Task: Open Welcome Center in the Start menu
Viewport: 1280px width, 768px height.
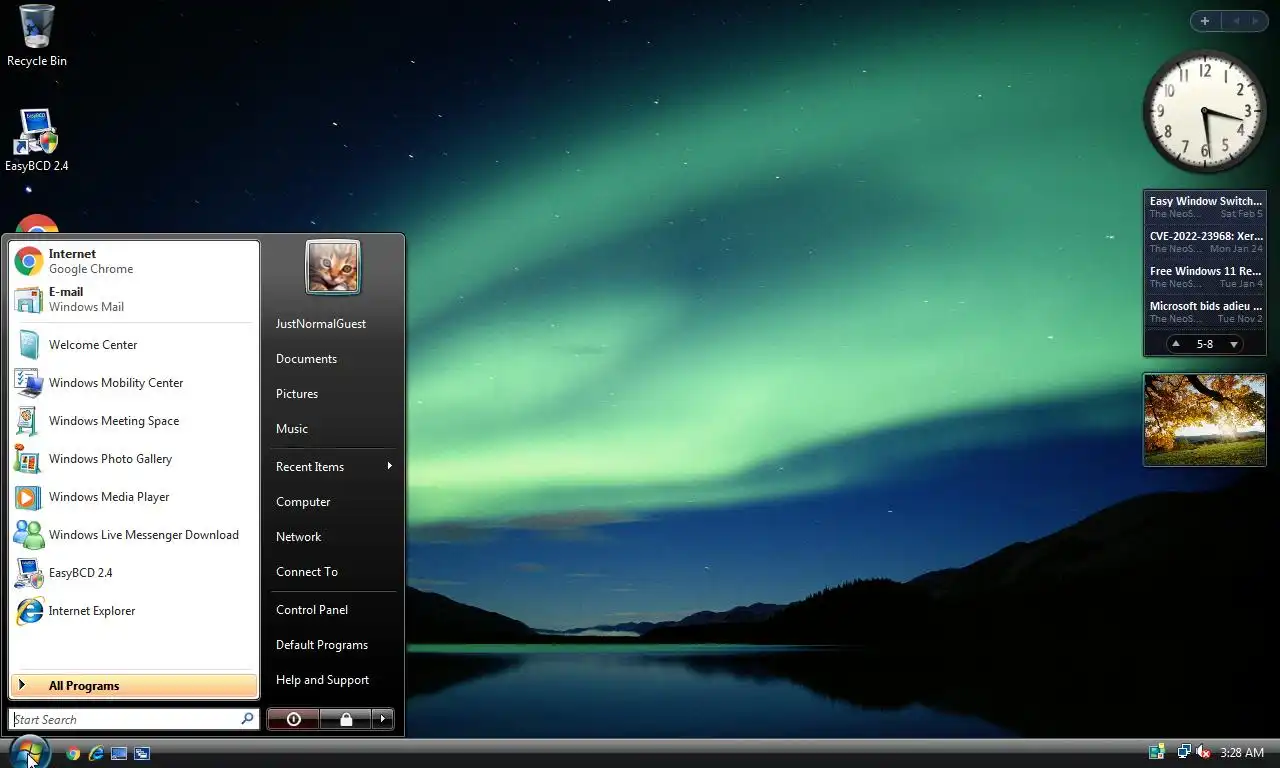Action: coord(134,345)
